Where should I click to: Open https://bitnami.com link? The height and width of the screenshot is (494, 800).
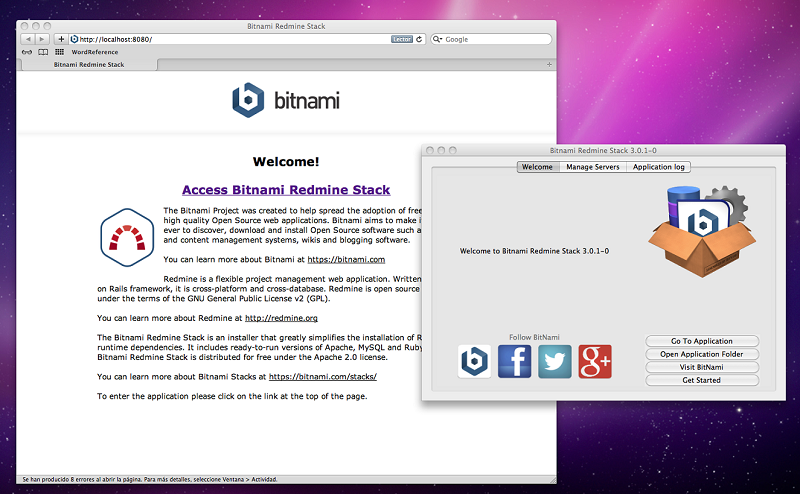346,259
